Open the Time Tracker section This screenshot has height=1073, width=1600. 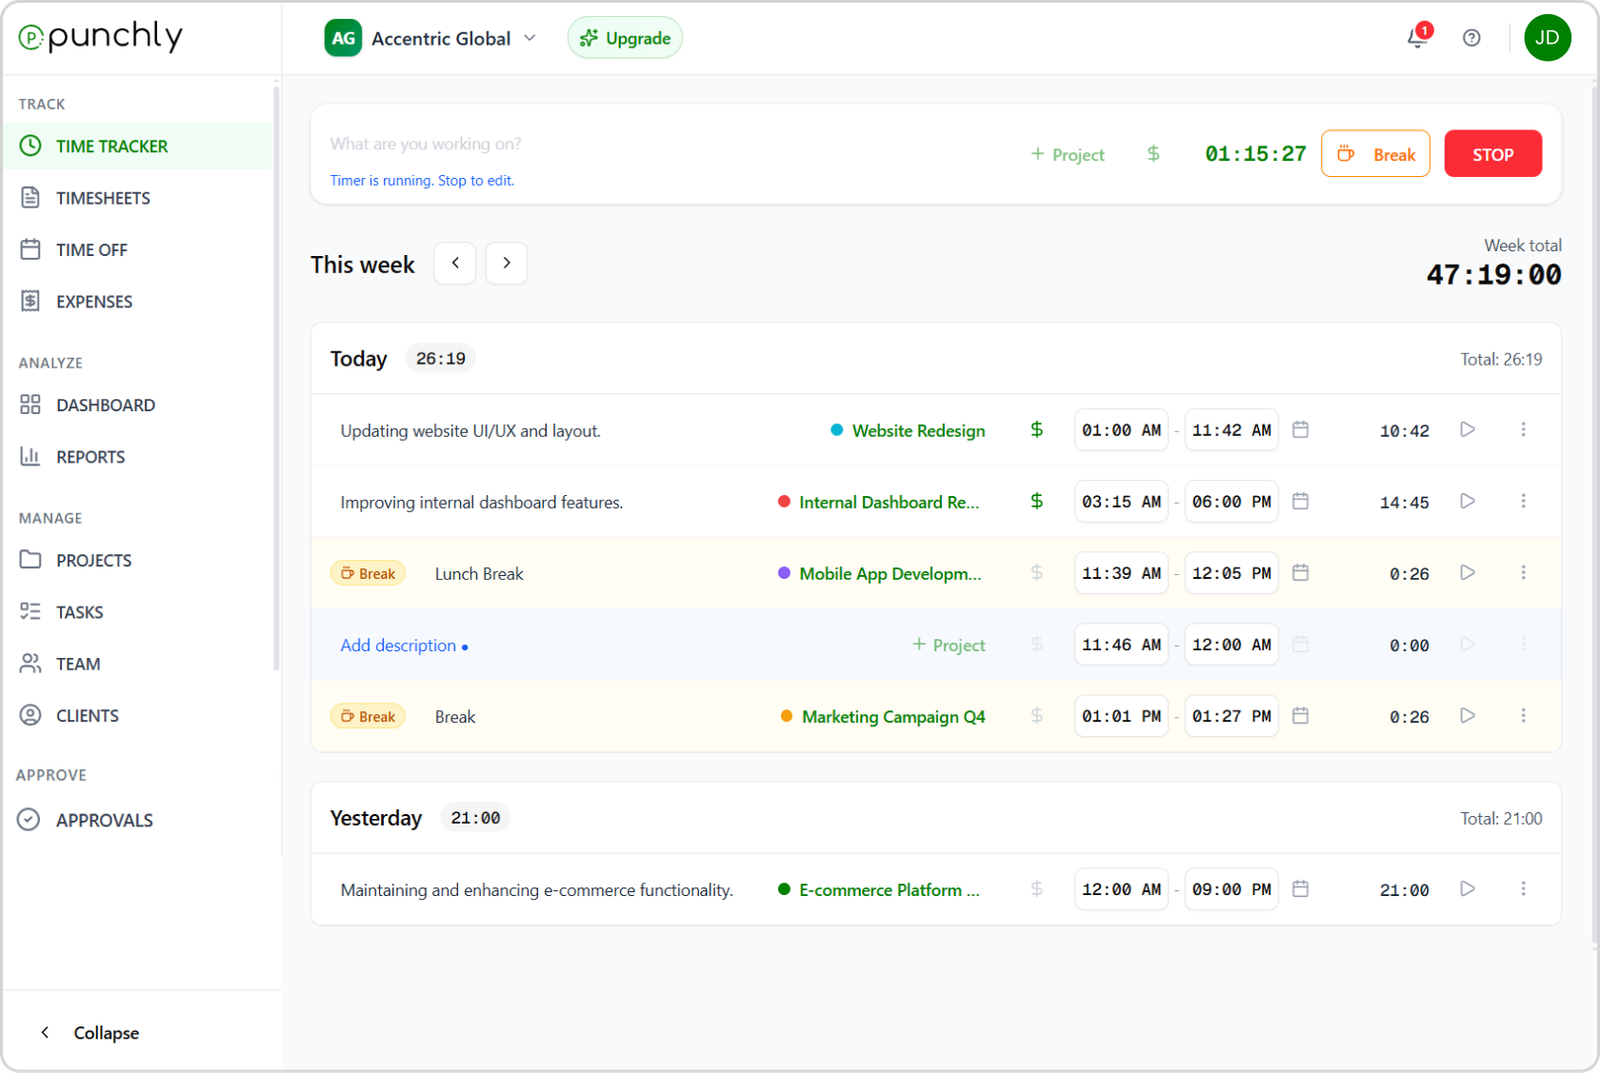110,145
